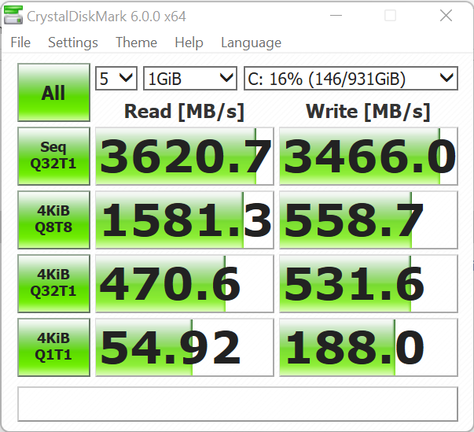Click the 4KiB Q32T1 read result 470.6

click(184, 283)
